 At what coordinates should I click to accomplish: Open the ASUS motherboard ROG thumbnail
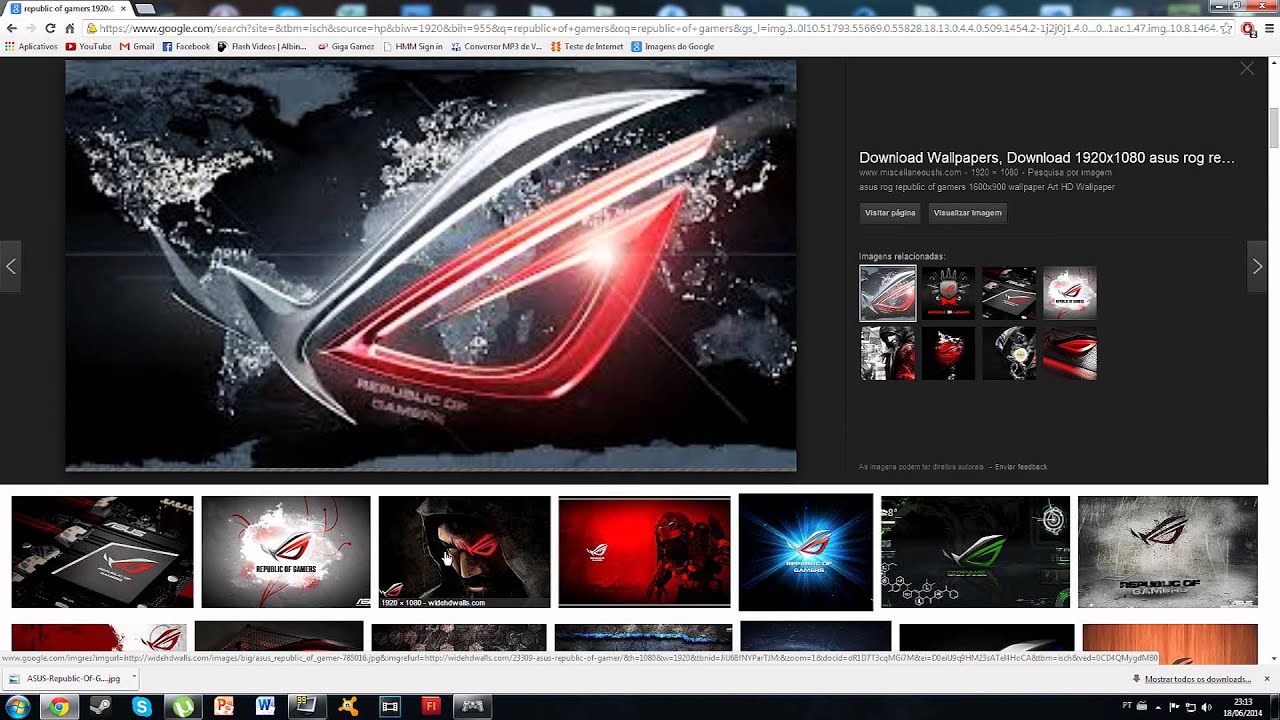102,551
